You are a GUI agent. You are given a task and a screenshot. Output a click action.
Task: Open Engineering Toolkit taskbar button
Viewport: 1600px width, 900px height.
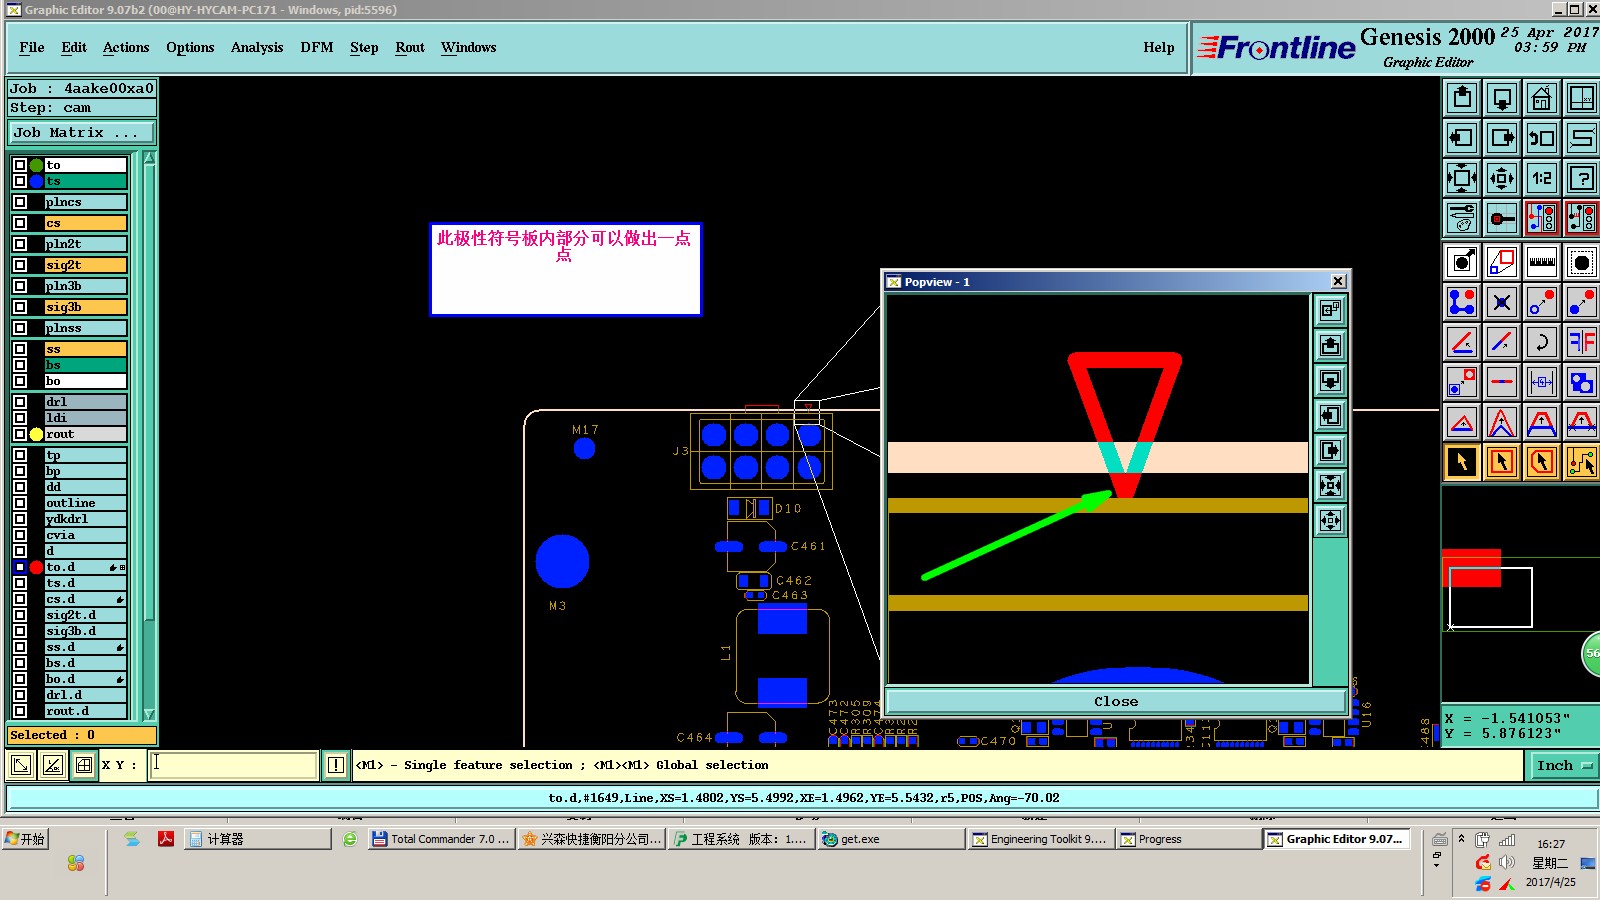1040,839
